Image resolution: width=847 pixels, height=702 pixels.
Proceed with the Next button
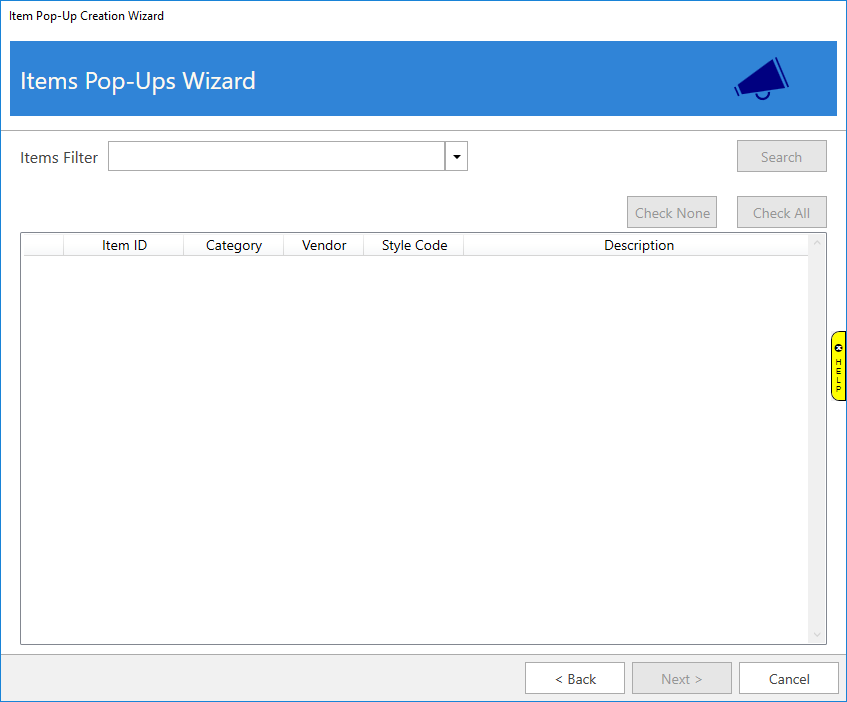[681, 679]
